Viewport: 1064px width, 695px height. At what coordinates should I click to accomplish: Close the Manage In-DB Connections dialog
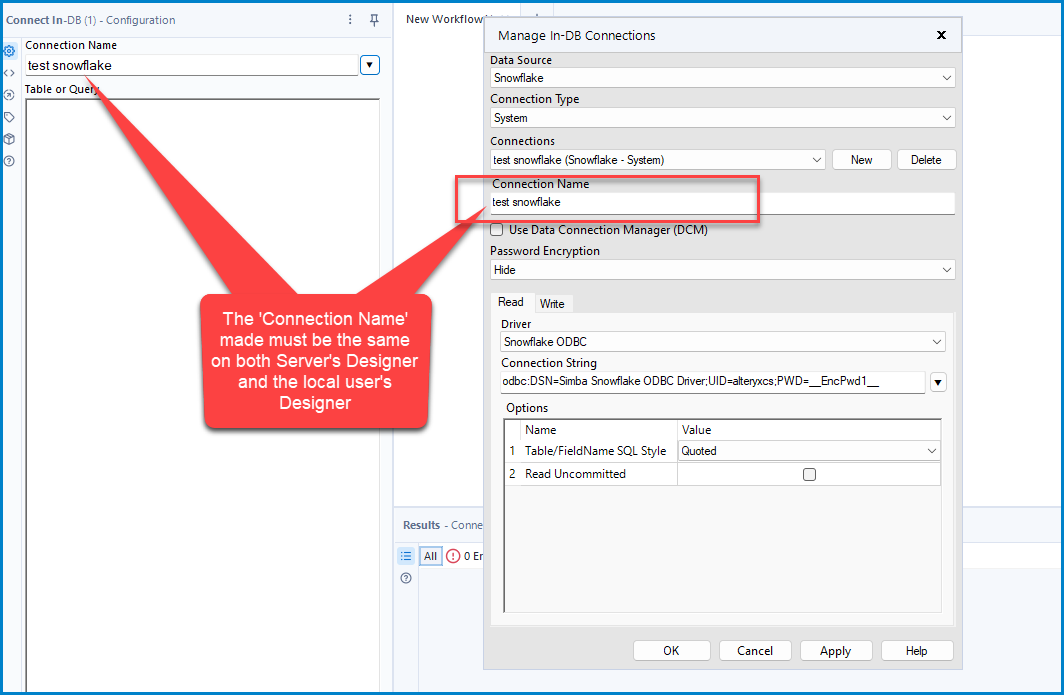pyautogui.click(x=941, y=35)
